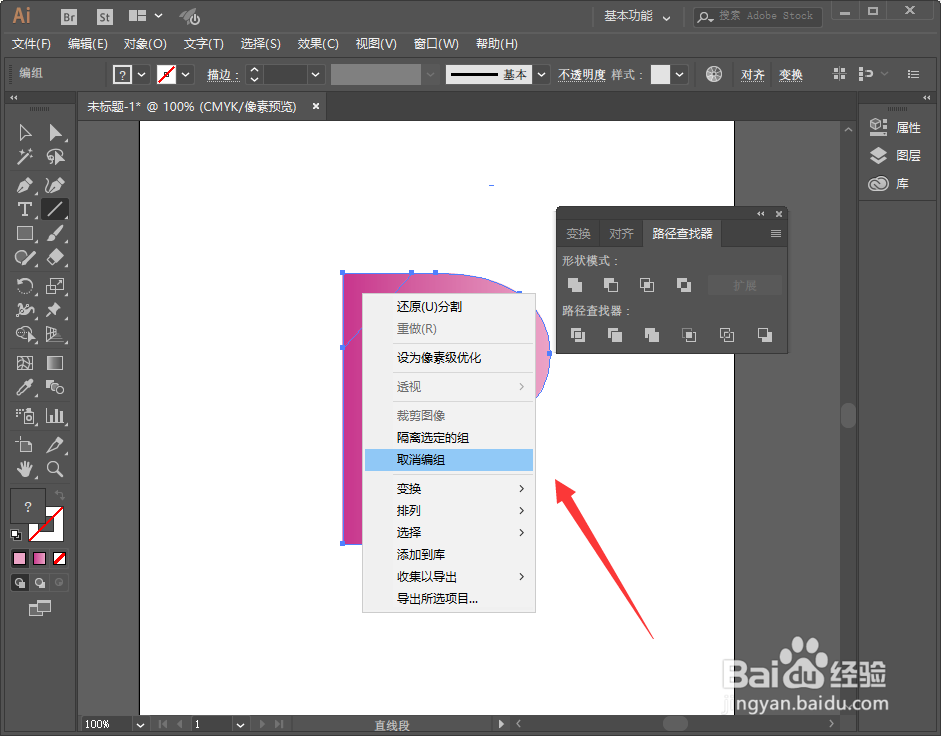Image resolution: width=941 pixels, height=736 pixels.
Task: Select the Curvature tool
Action: [55, 186]
